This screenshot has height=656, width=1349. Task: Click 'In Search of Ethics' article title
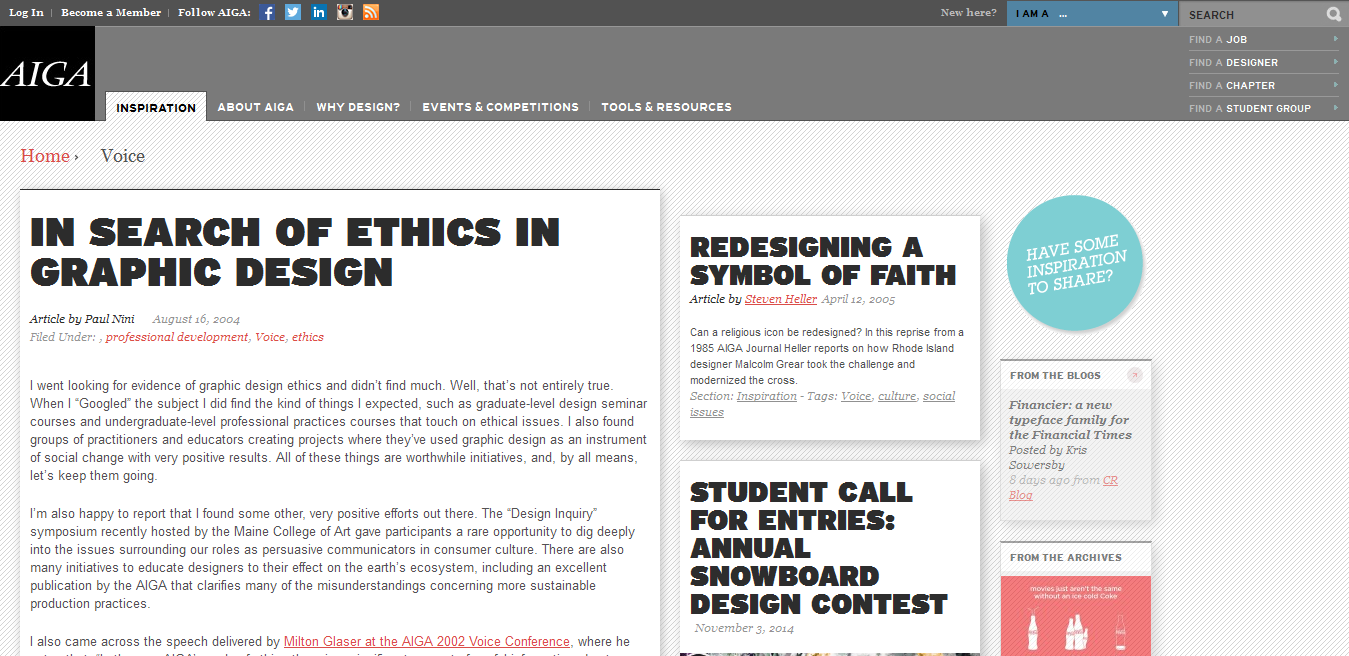pos(295,252)
